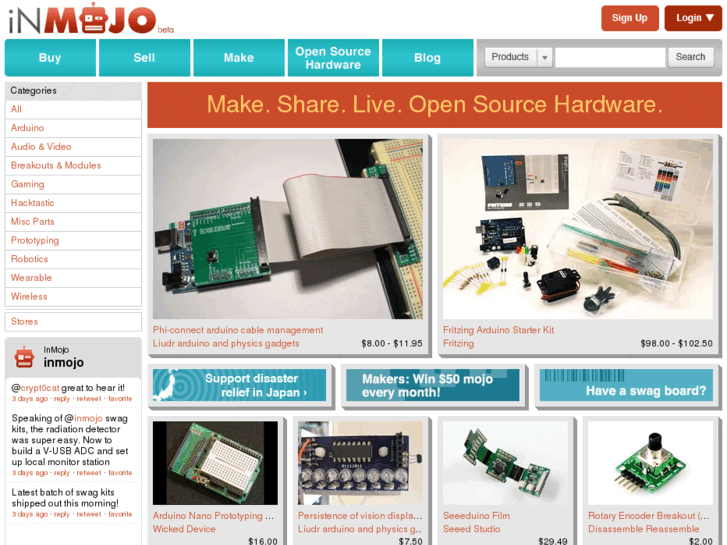Screen dimensions: 727x545
Task: Open the Products search dropdown arrow
Action: click(545, 58)
